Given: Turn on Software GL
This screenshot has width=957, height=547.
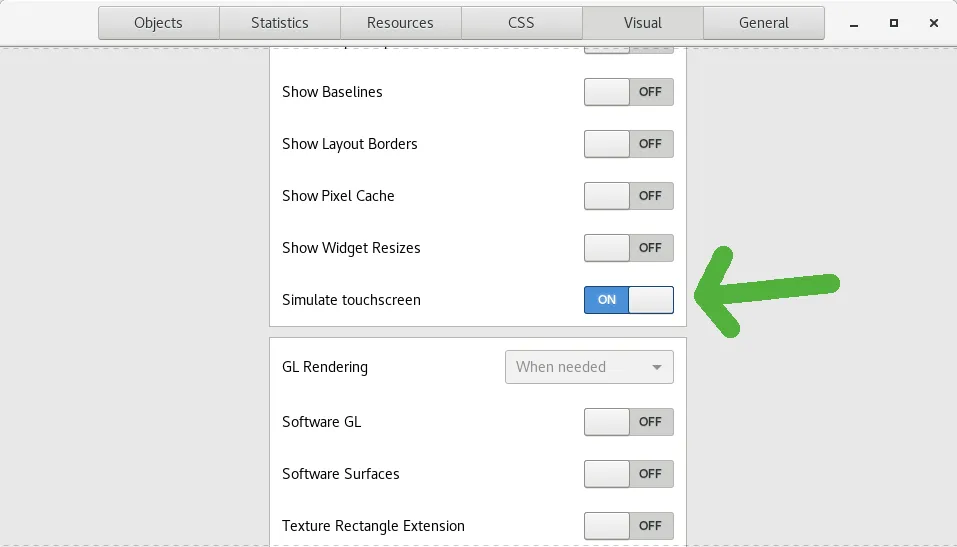Looking at the screenshot, I should point(628,422).
